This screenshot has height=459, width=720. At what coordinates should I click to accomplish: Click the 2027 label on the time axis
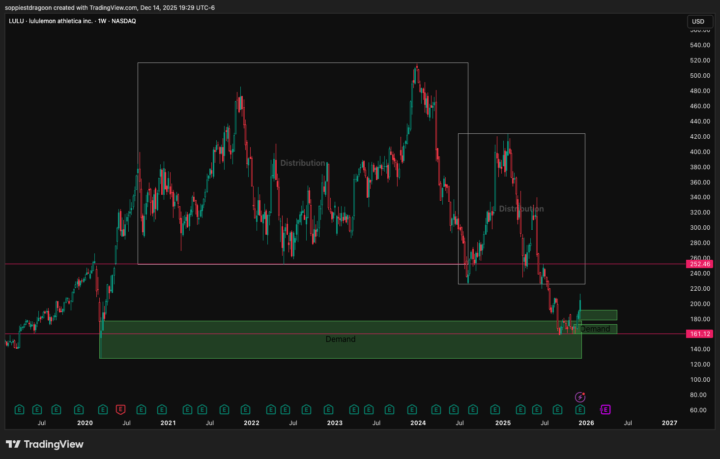tap(669, 423)
